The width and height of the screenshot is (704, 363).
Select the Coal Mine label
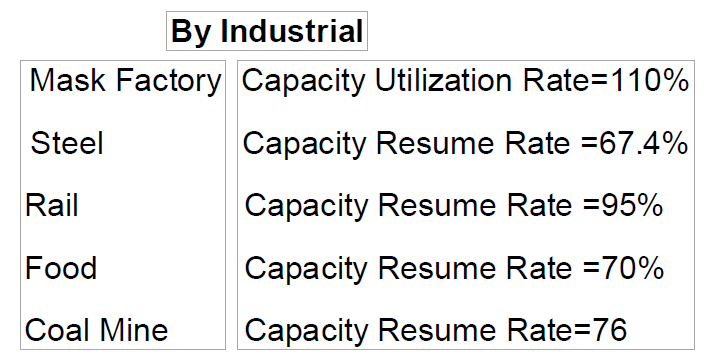coord(97,330)
